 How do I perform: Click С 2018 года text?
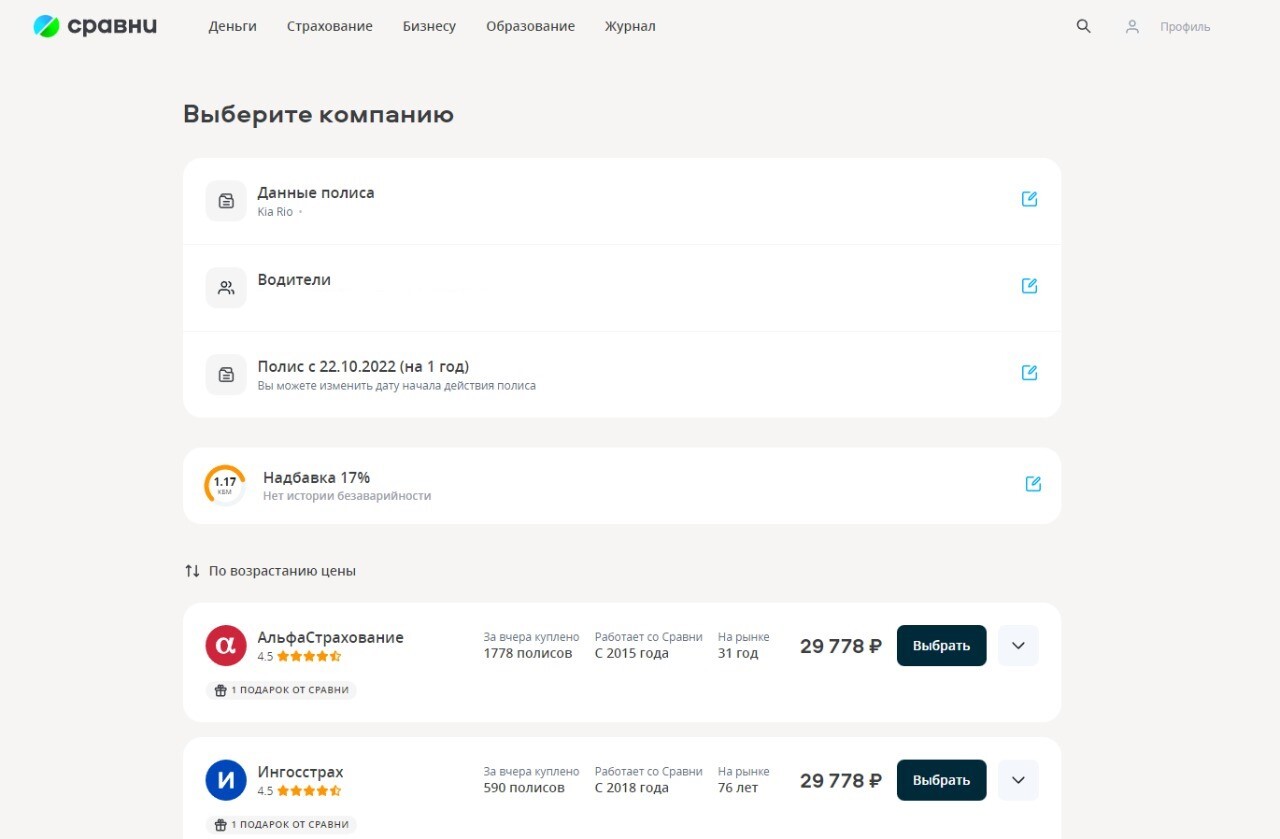(631, 788)
